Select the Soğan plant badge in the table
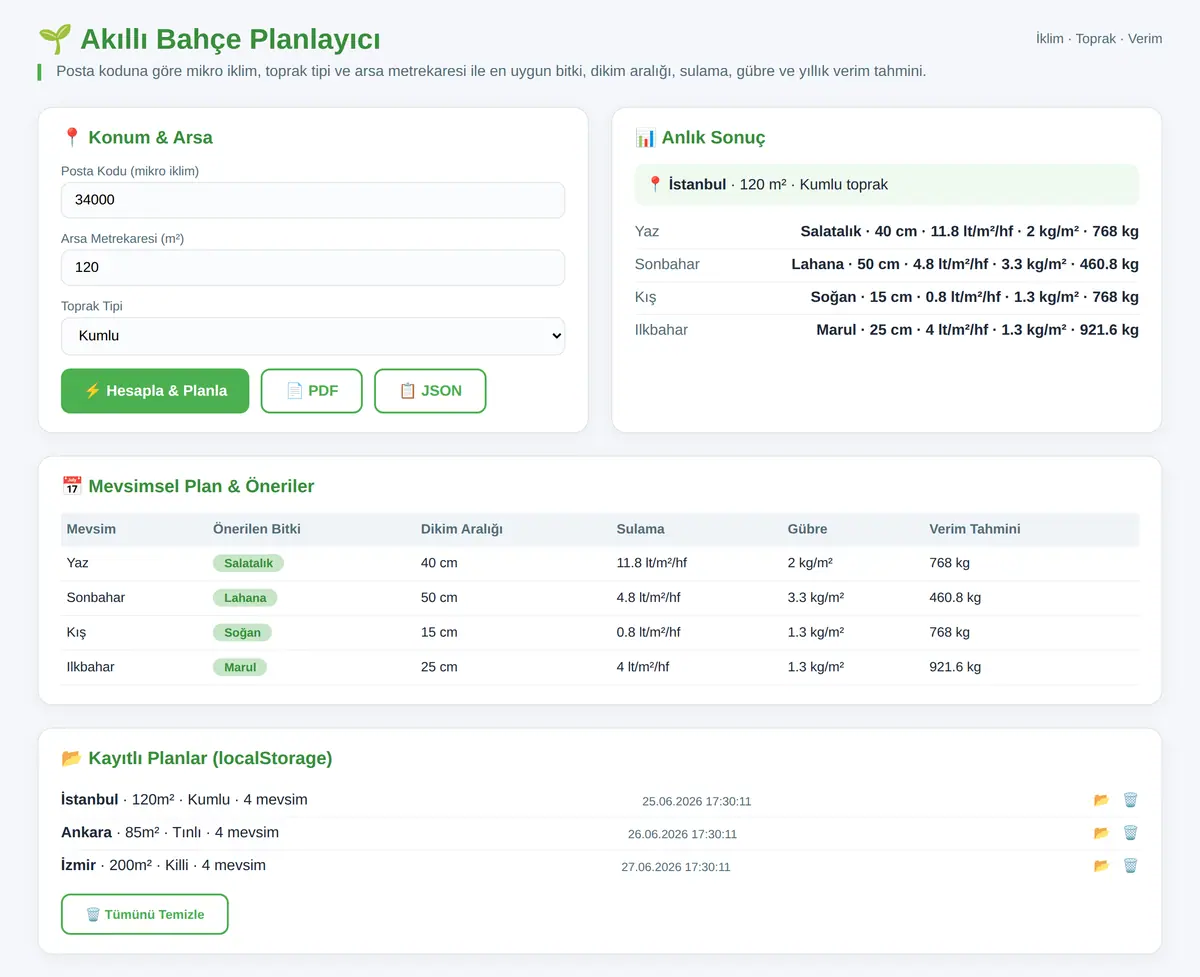 pyautogui.click(x=242, y=633)
